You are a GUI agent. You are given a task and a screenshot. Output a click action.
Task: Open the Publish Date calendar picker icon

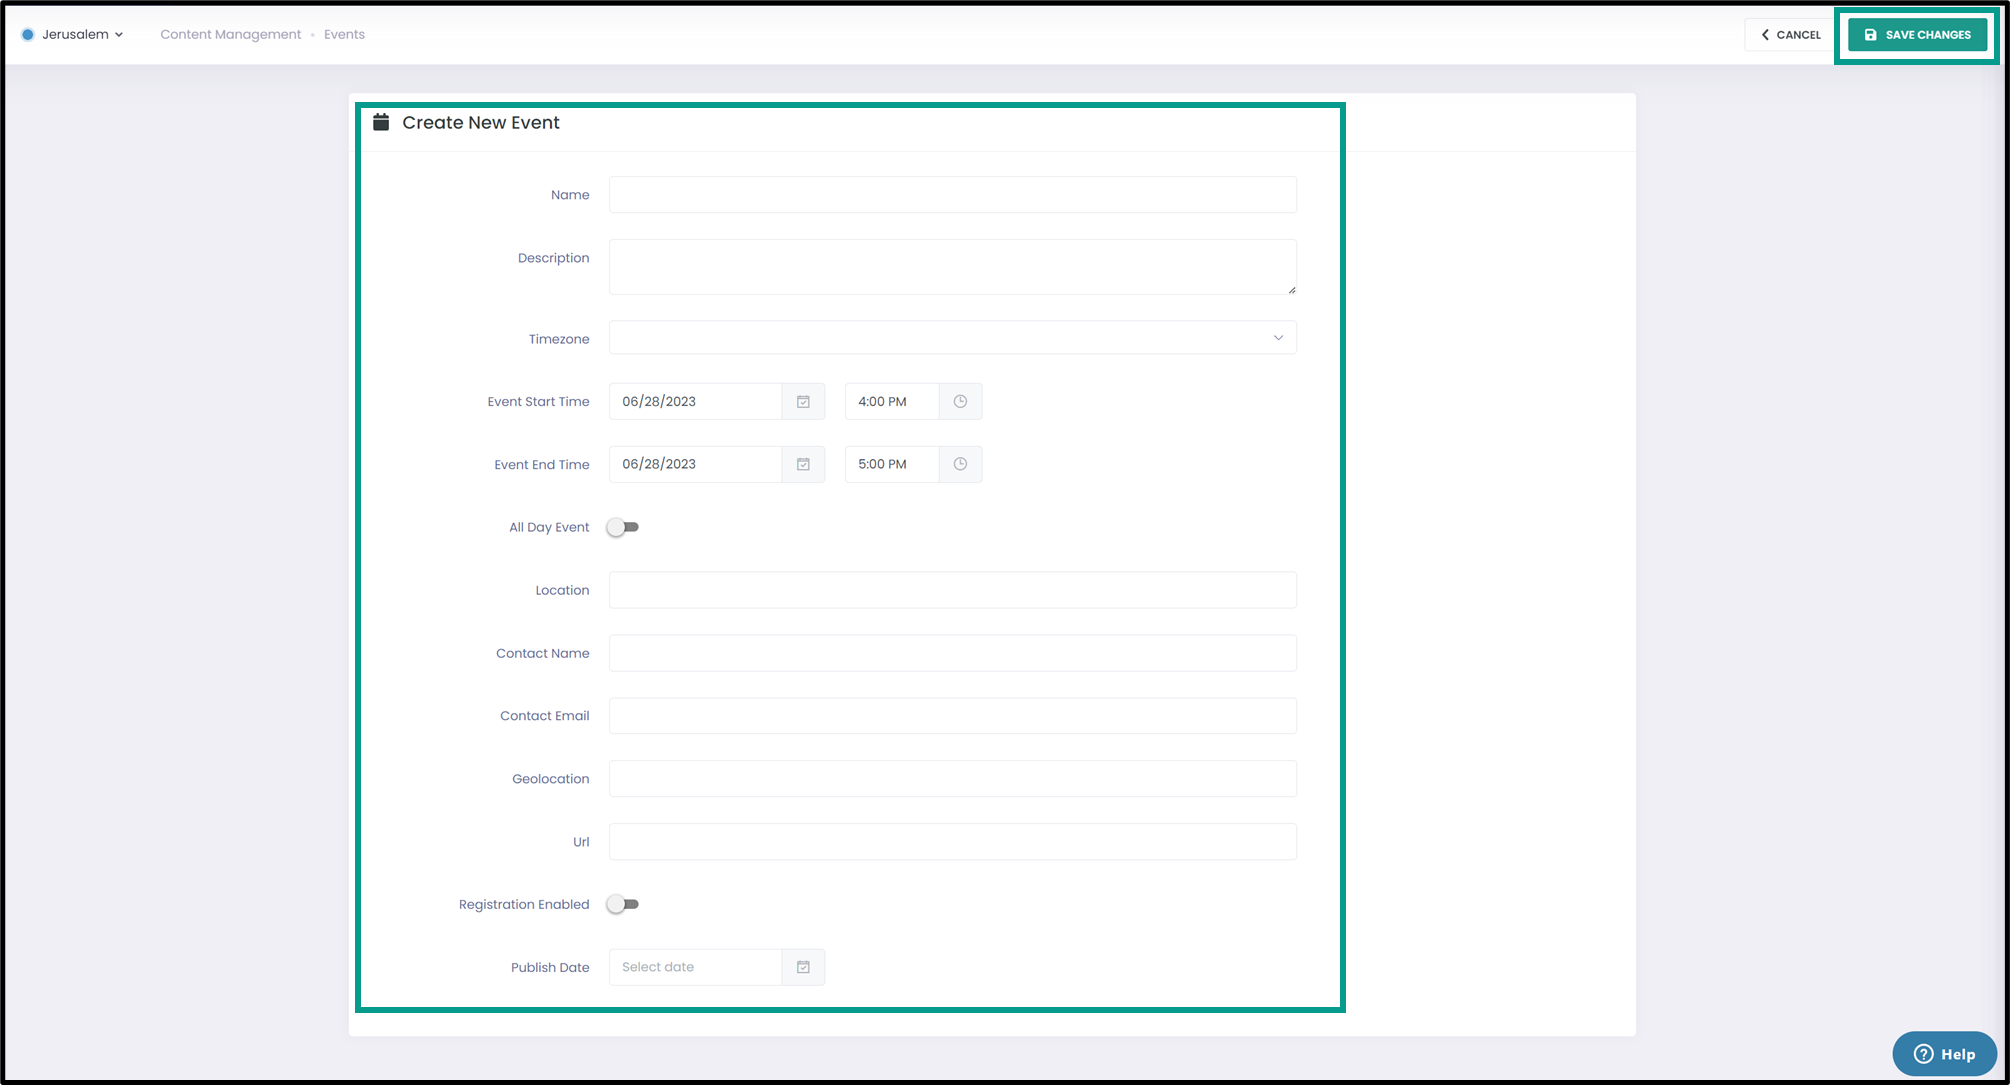[803, 967]
